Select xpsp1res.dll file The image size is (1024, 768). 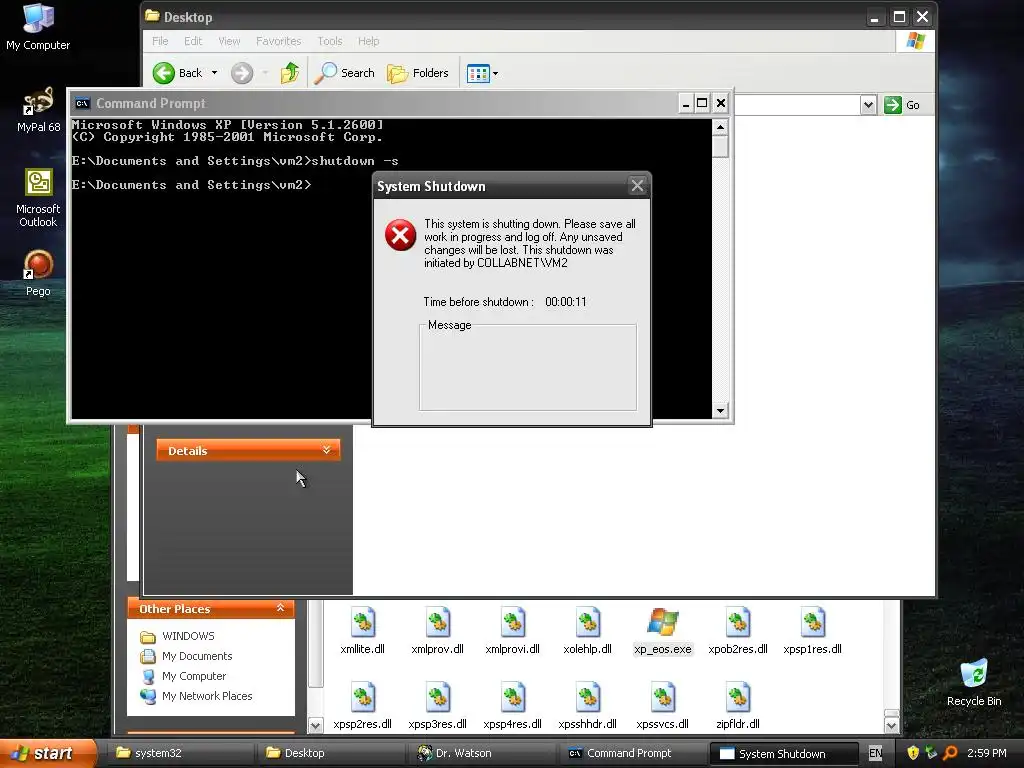tap(812, 631)
